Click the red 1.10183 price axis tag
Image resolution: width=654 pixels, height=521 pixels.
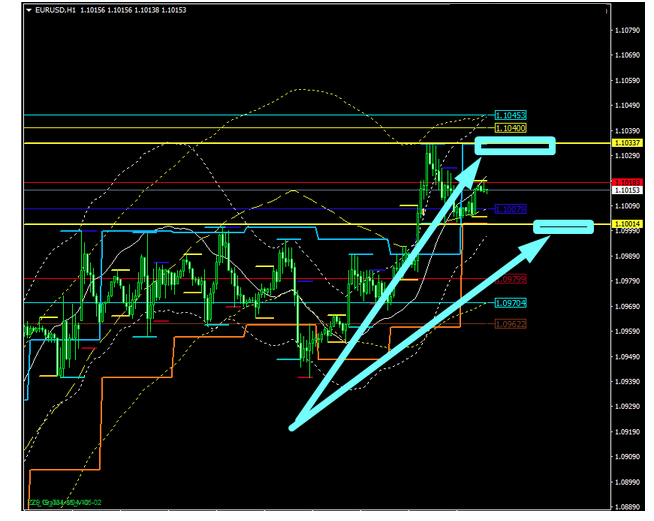(628, 181)
